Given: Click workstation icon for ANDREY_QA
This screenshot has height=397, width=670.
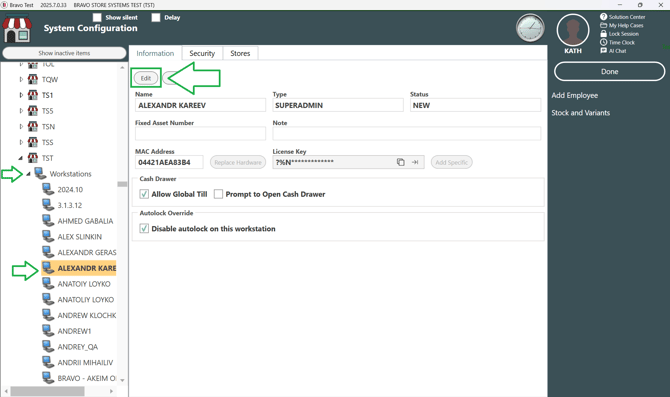Looking at the screenshot, I should tap(48, 347).
